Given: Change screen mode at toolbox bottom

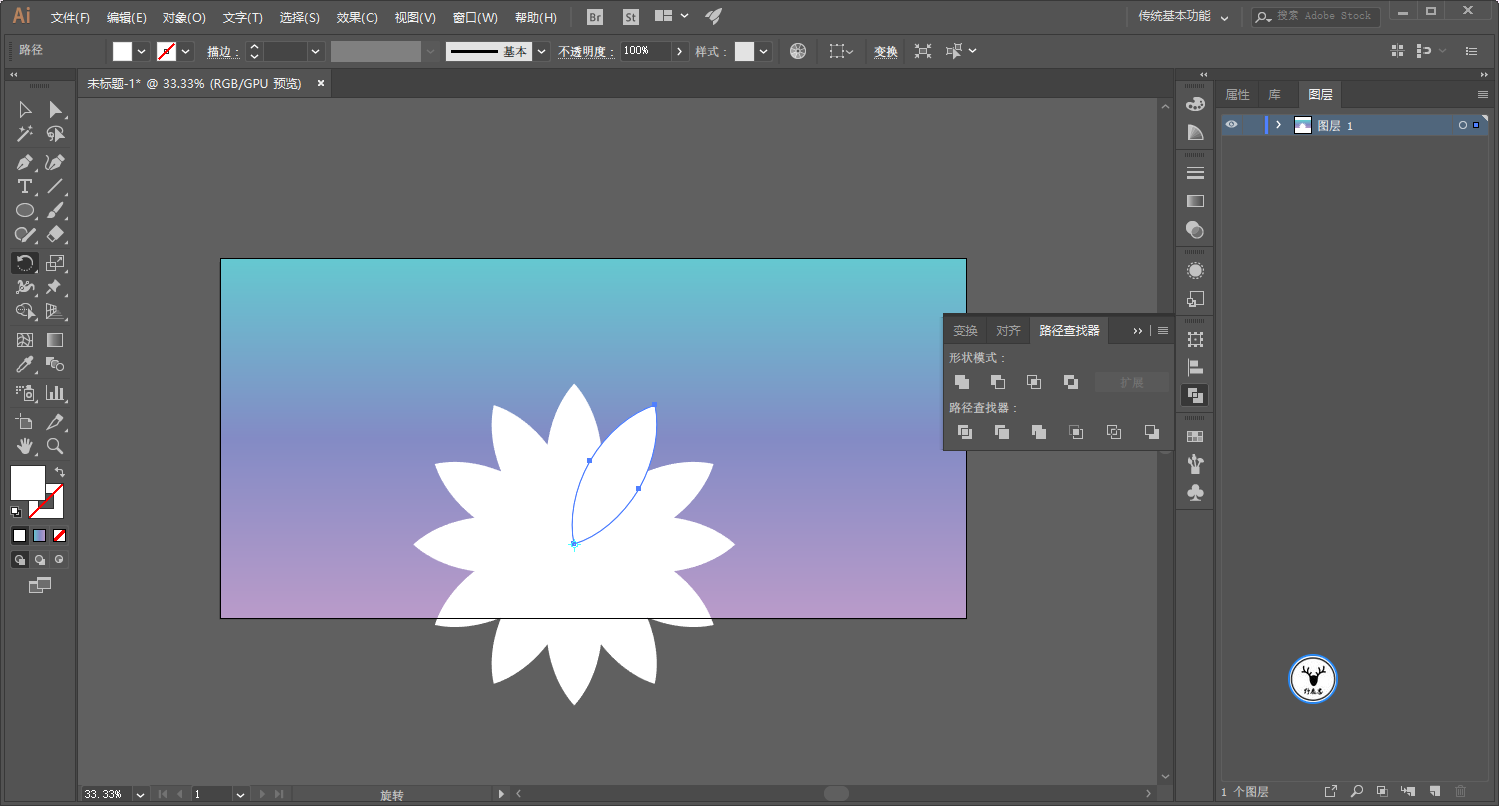Looking at the screenshot, I should (x=40, y=585).
